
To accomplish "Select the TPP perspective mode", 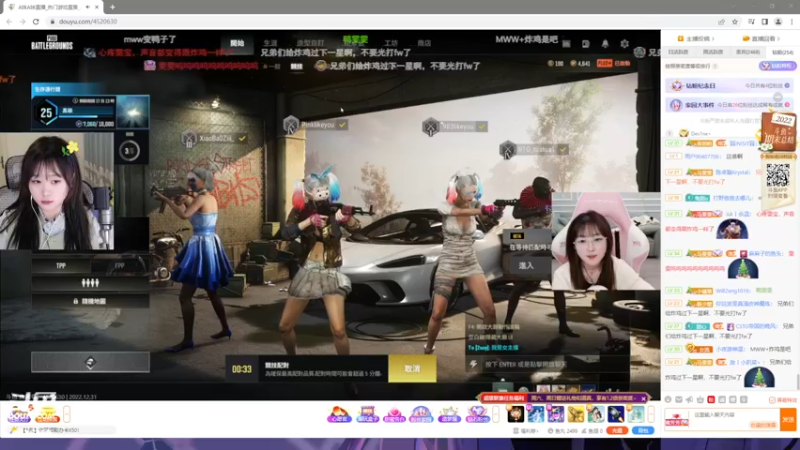I will coord(61,266).
